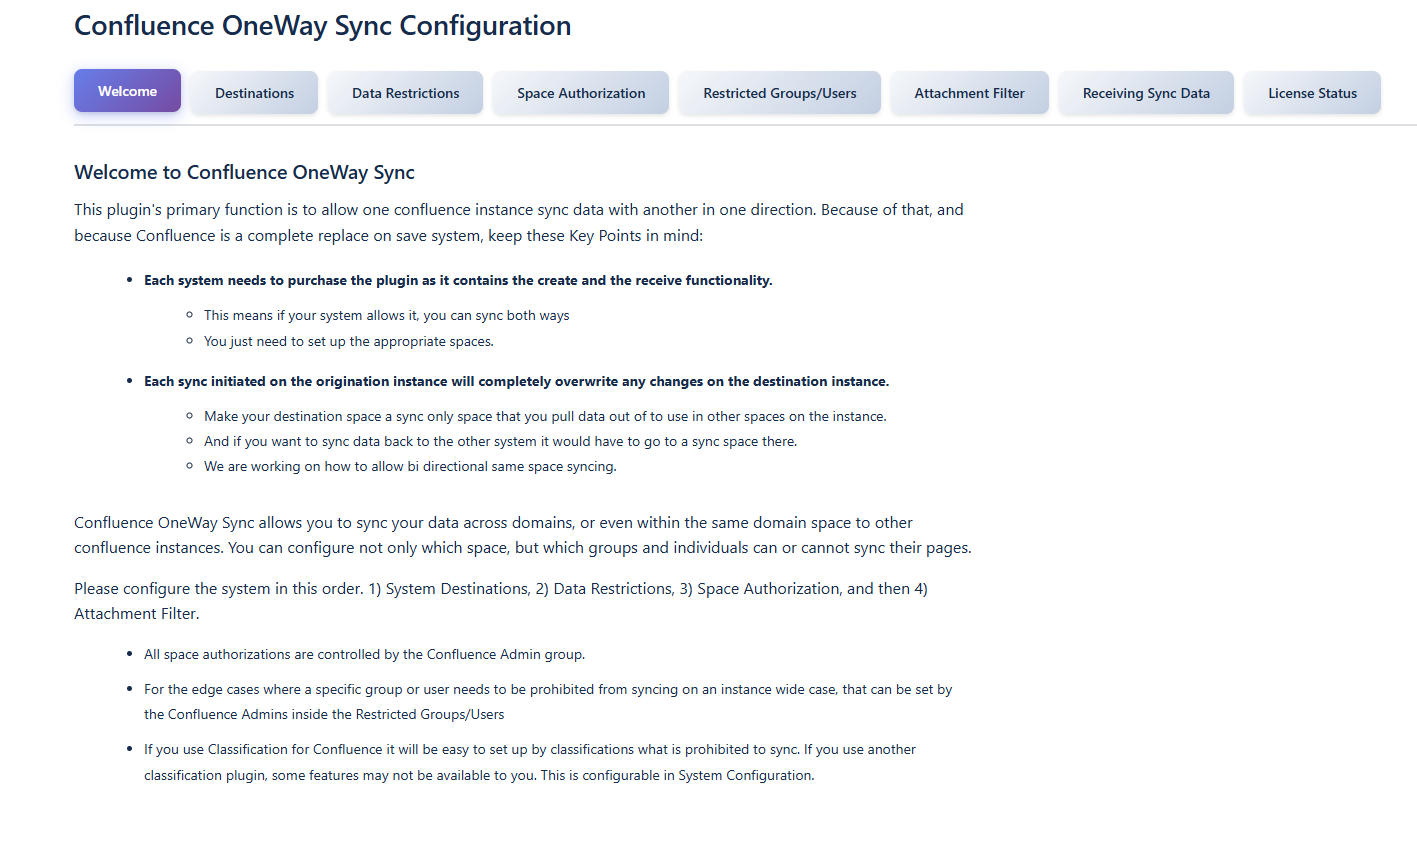Viewport: 1417px width, 856px height.
Task: Click the page title Confluence OneWay Sync Configuration
Action: point(322,25)
